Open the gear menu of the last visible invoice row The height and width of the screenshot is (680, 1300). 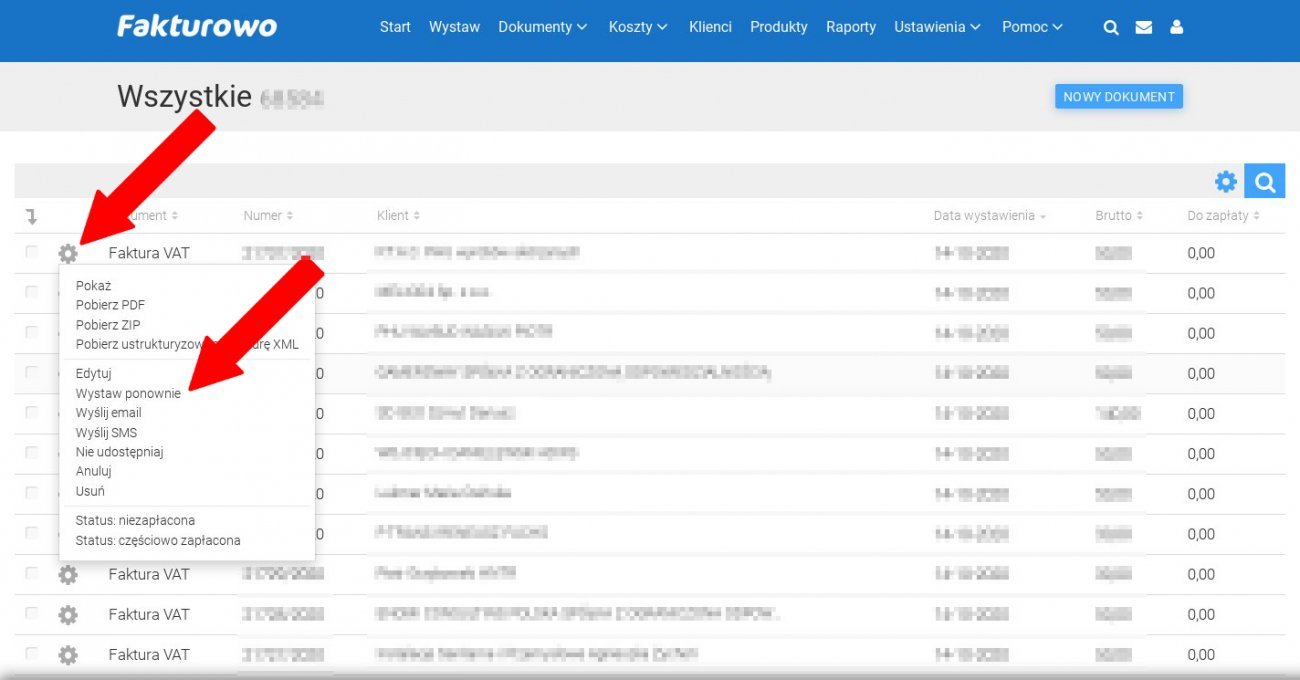68,655
